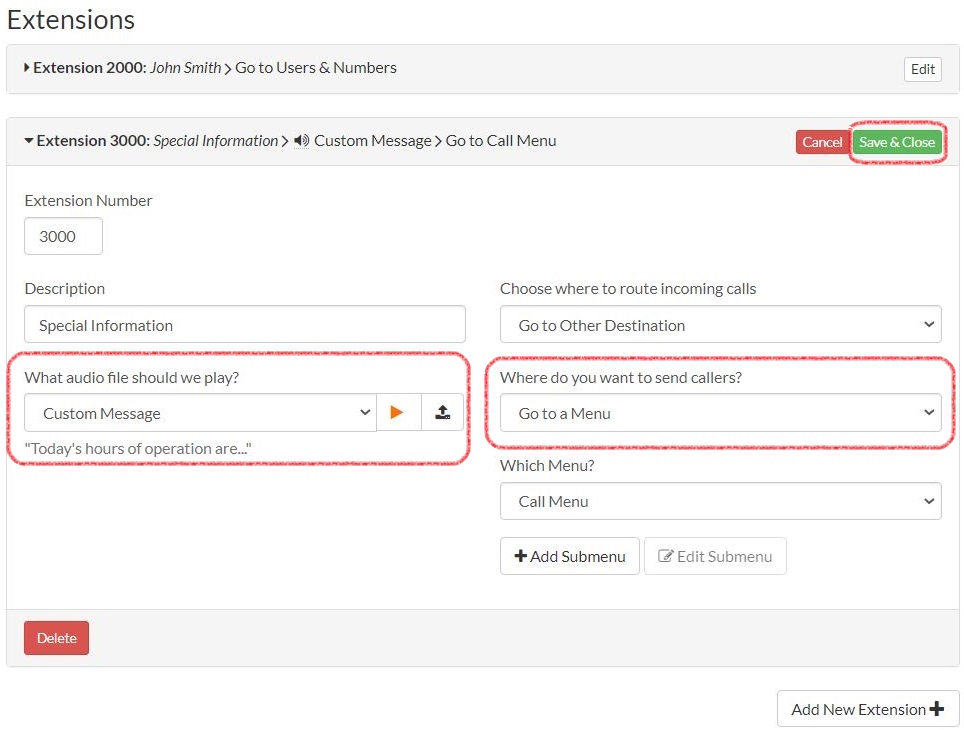
Task: Collapse Extension 3000 Special Information section
Action: 27,140
